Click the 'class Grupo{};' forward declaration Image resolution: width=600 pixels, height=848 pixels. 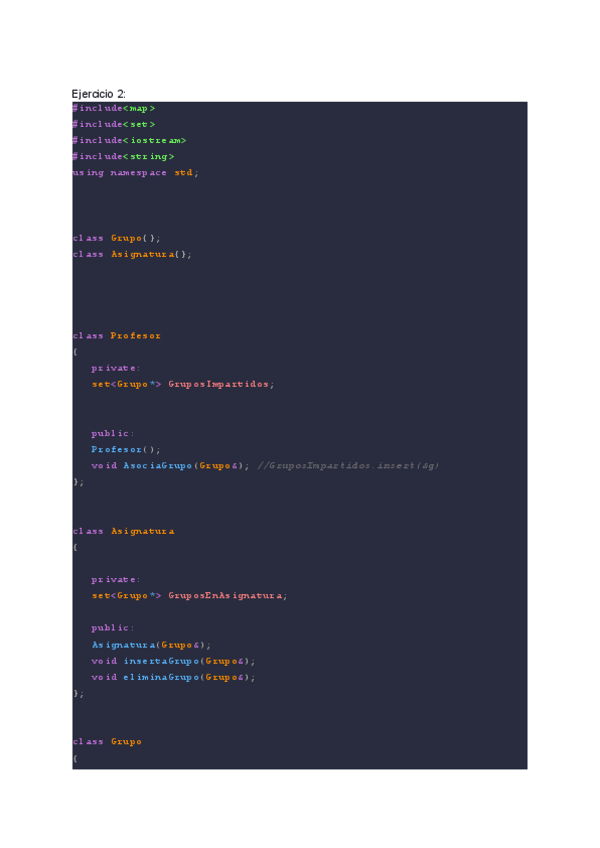point(117,238)
